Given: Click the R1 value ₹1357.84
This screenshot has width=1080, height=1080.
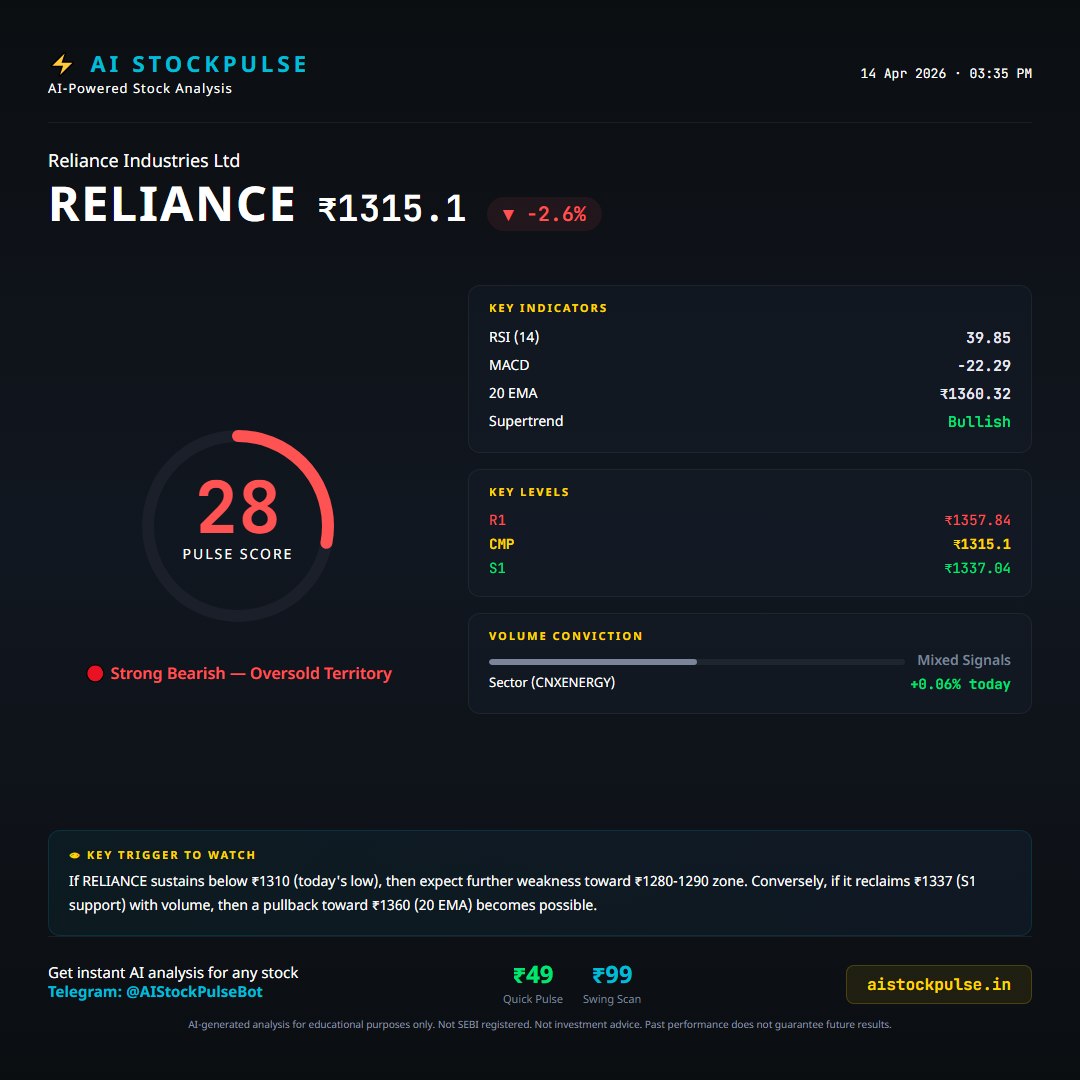Looking at the screenshot, I should 977,520.
